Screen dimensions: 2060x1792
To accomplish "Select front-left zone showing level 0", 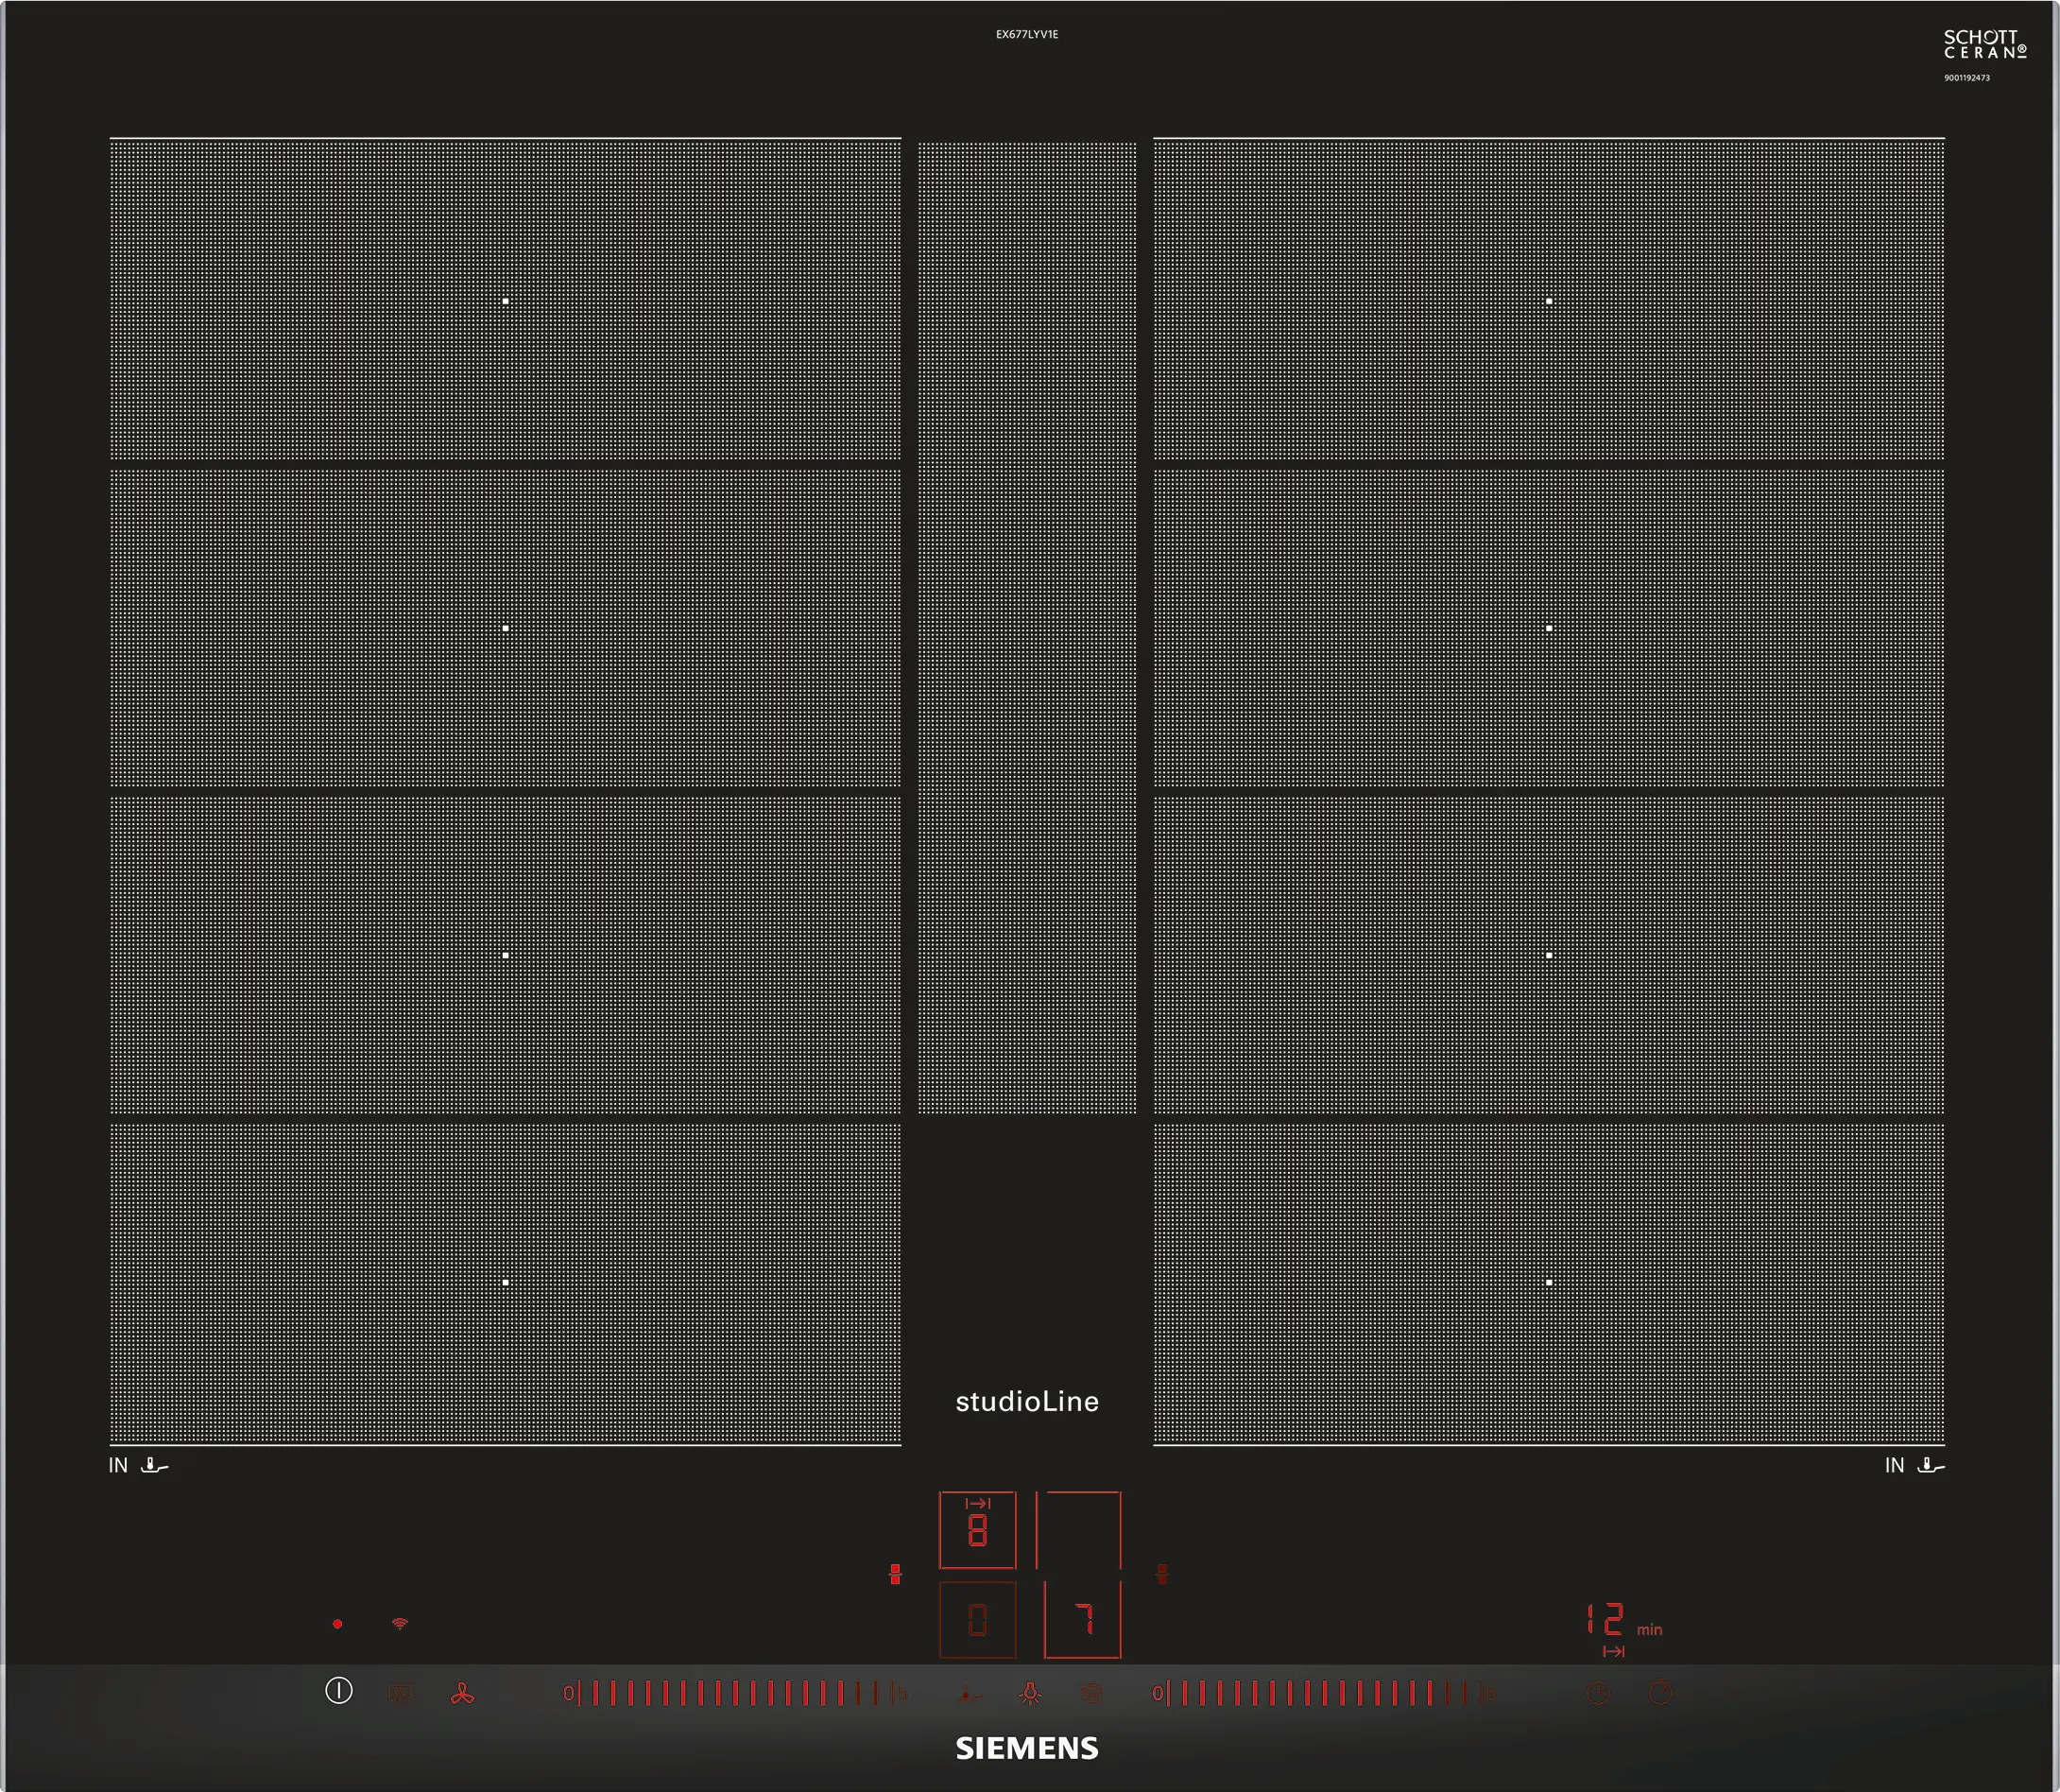I will coord(977,1620).
